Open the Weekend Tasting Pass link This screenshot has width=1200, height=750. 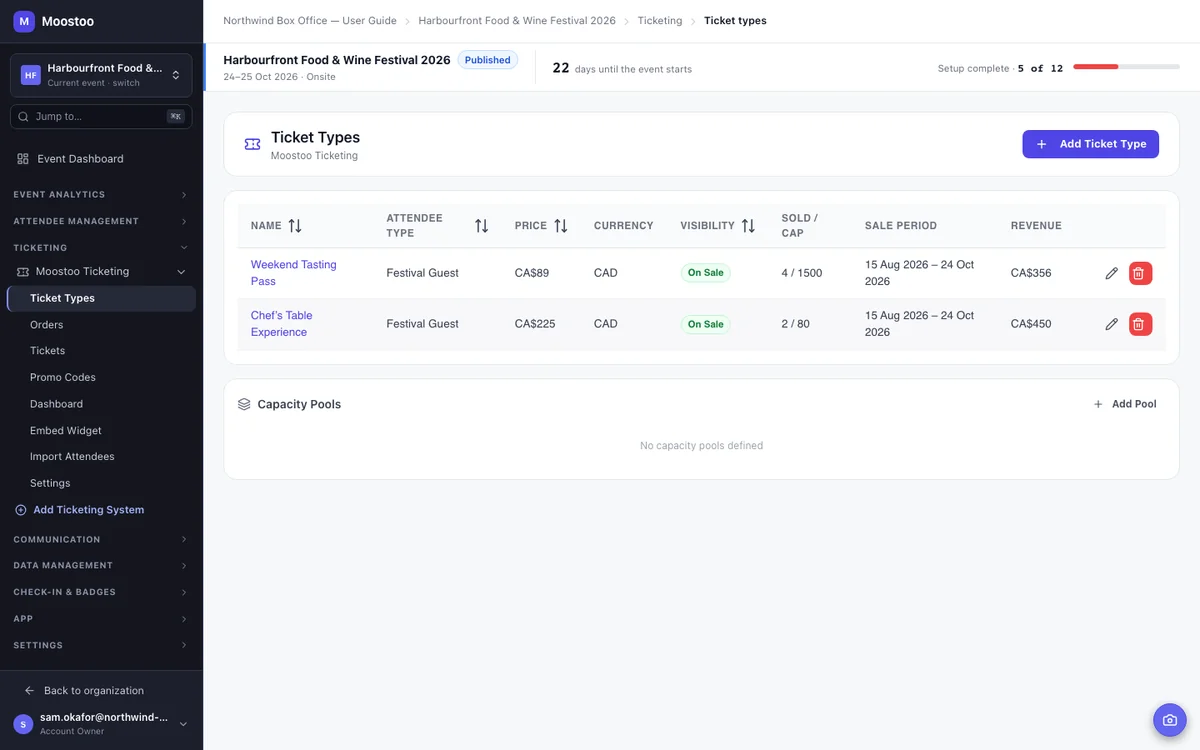point(293,273)
